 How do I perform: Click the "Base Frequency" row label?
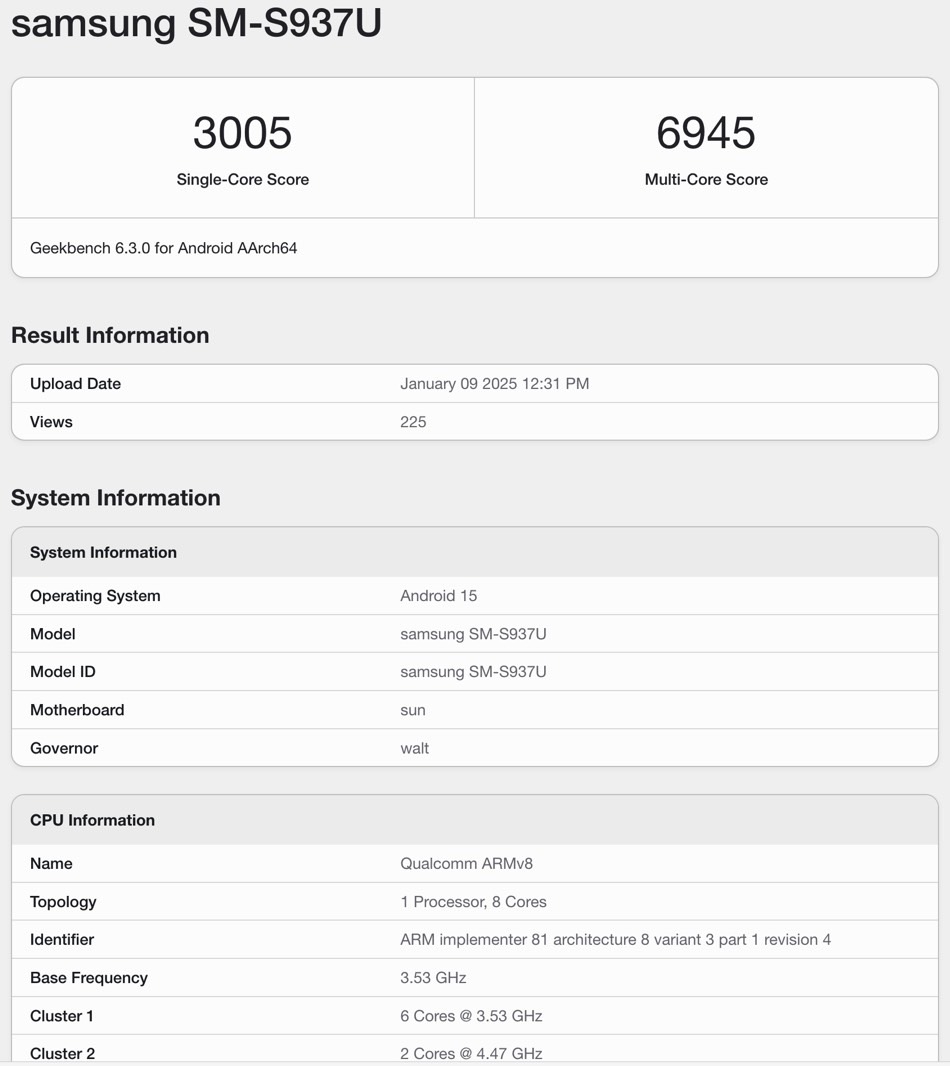point(88,978)
